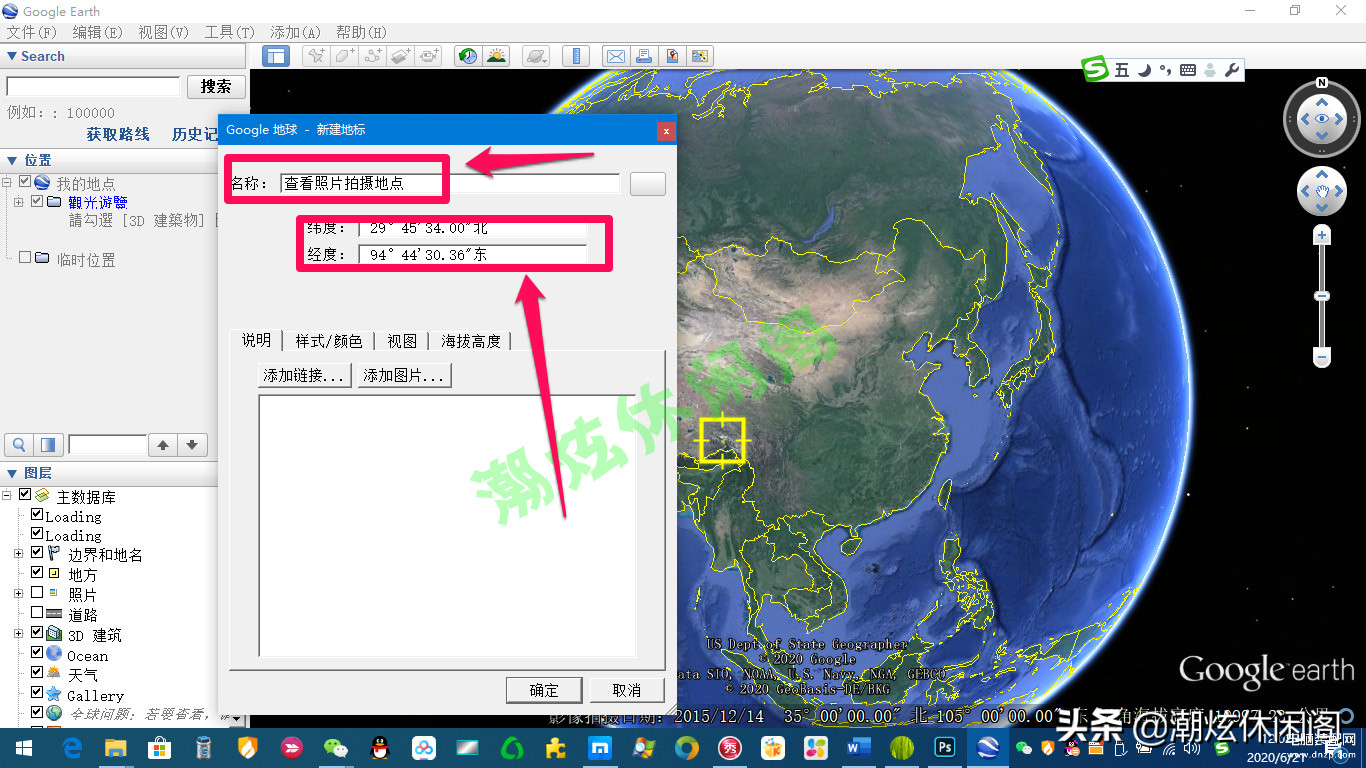Click the save image toolbar icon
Screen dimensions: 1366x768
pyautogui.click(x=672, y=56)
